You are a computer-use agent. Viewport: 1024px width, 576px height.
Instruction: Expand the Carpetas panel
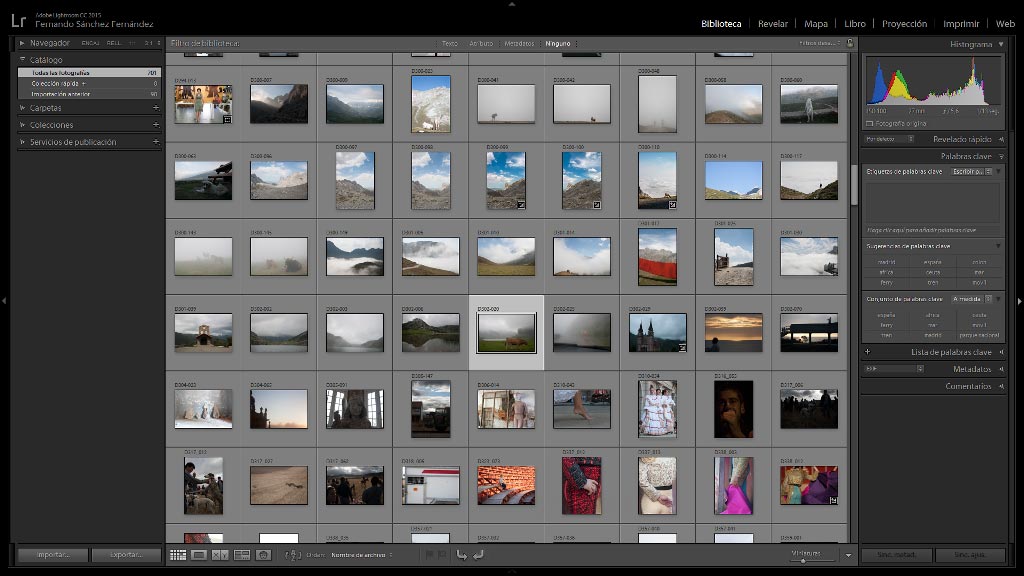[22, 108]
